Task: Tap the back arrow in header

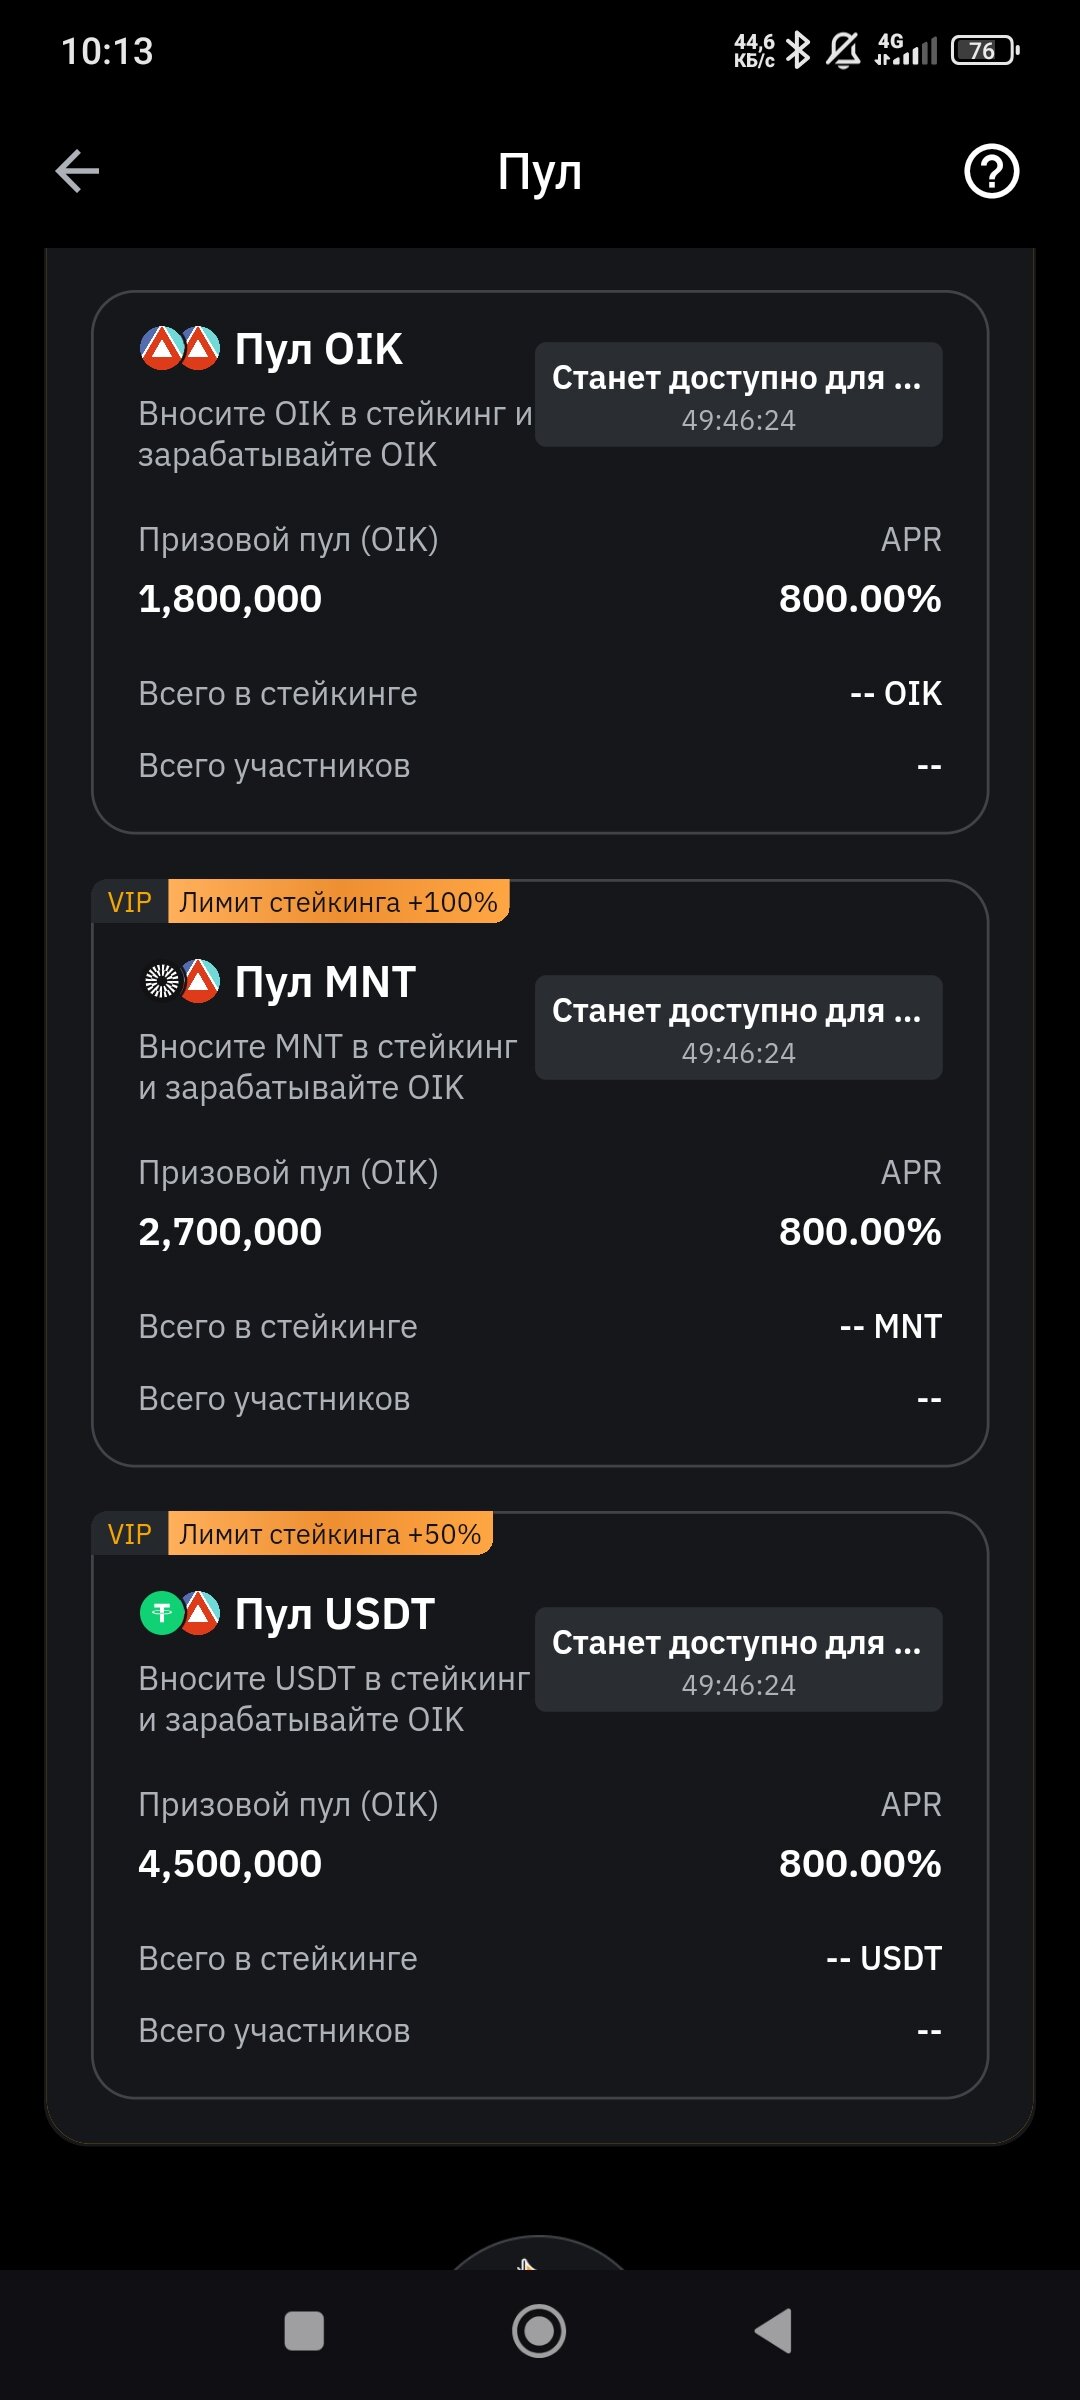Action: (77, 171)
